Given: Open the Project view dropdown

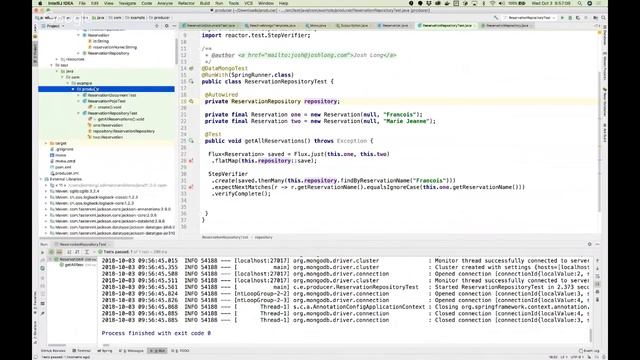Looking at the screenshot, I should coord(53,26).
